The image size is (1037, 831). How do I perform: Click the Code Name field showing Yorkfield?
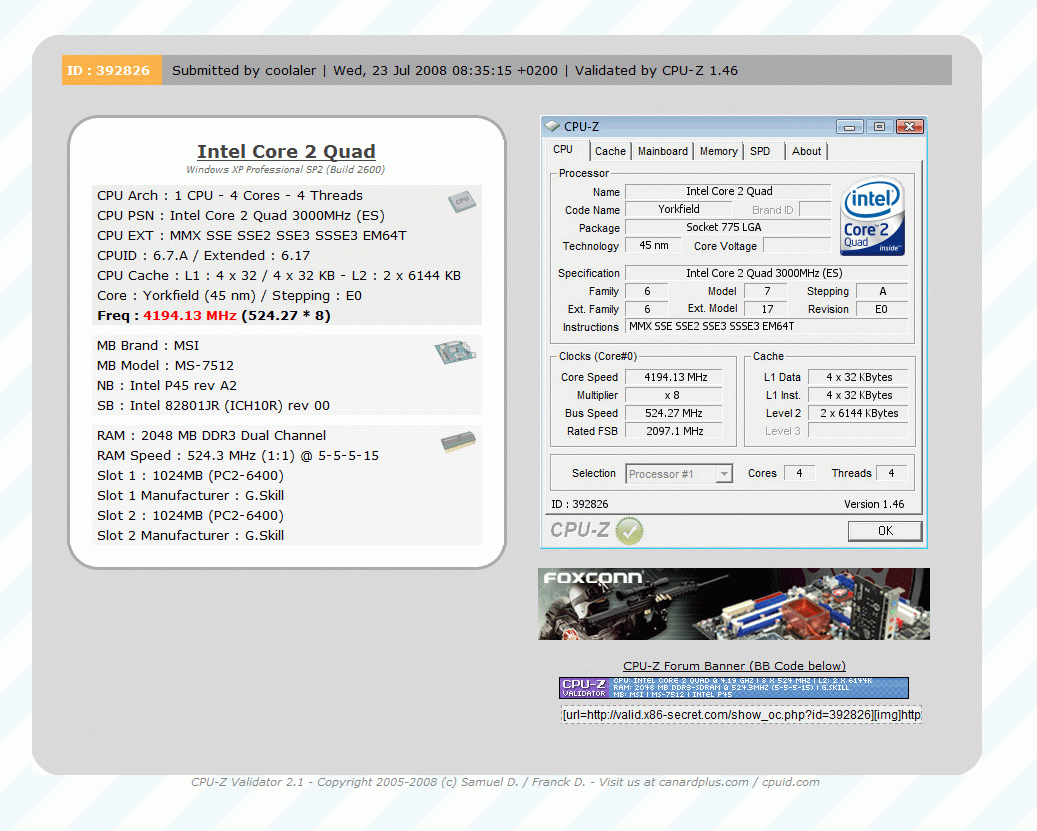click(x=679, y=210)
